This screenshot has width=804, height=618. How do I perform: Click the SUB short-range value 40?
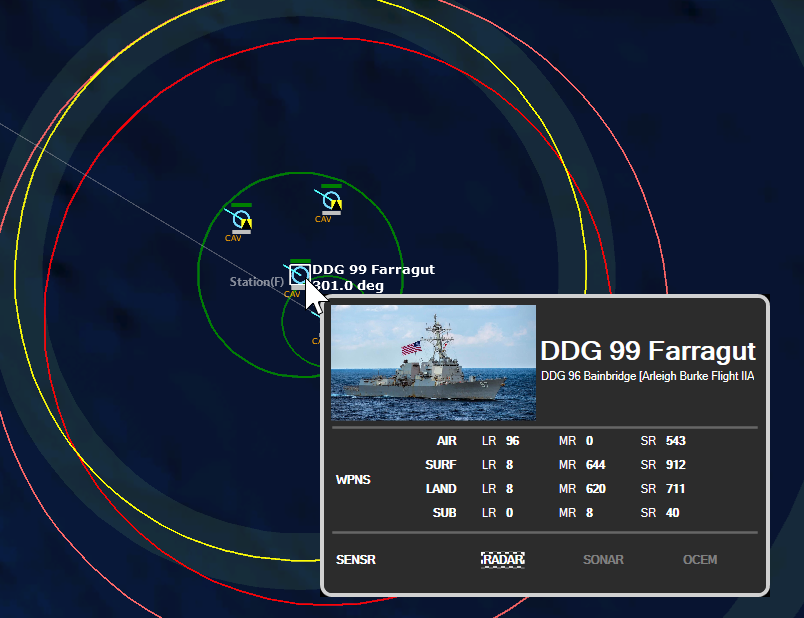(x=672, y=513)
